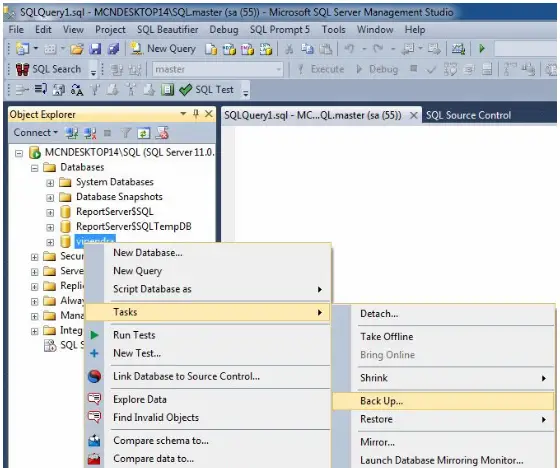Open Script Database as submenu

[x=207, y=289]
